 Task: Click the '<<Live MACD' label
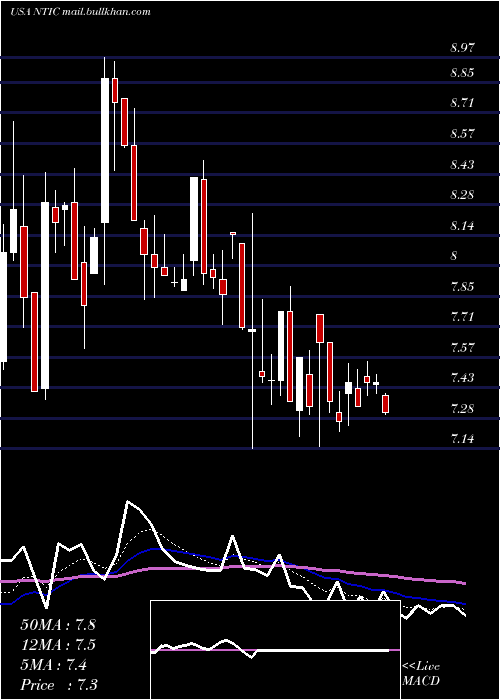(x=421, y=674)
